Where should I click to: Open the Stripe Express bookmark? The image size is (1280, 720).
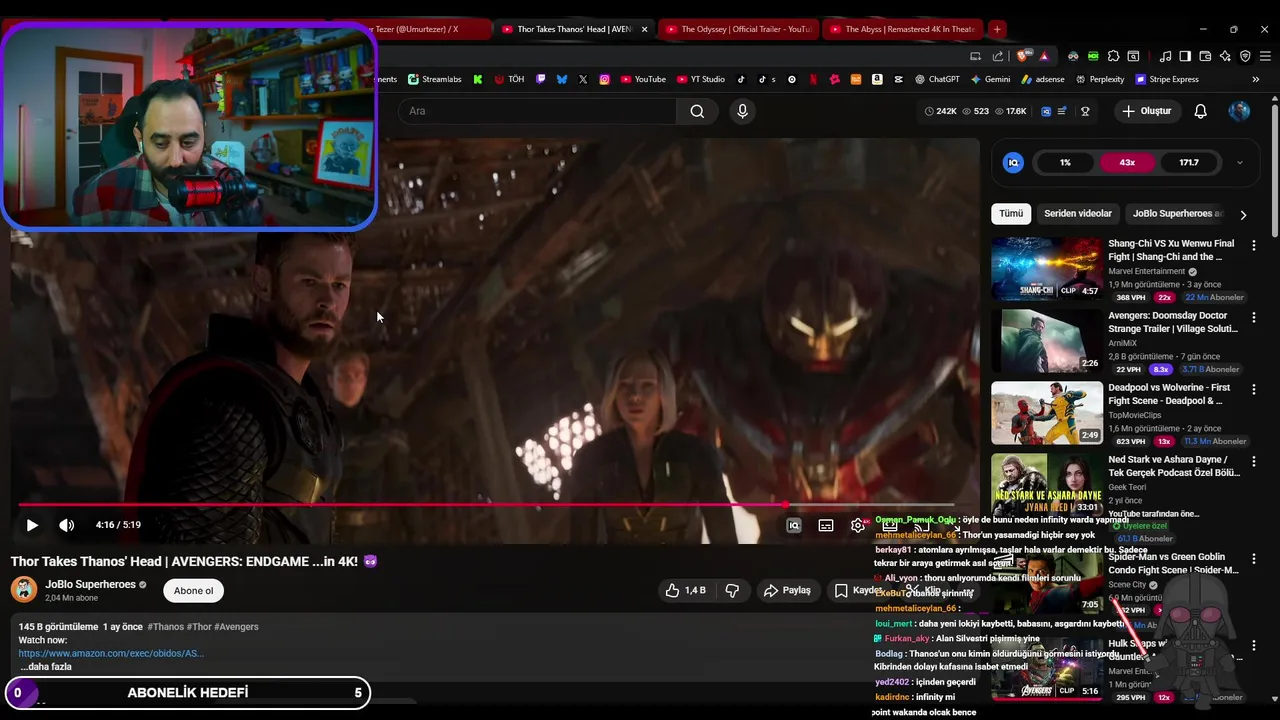click(x=1166, y=79)
